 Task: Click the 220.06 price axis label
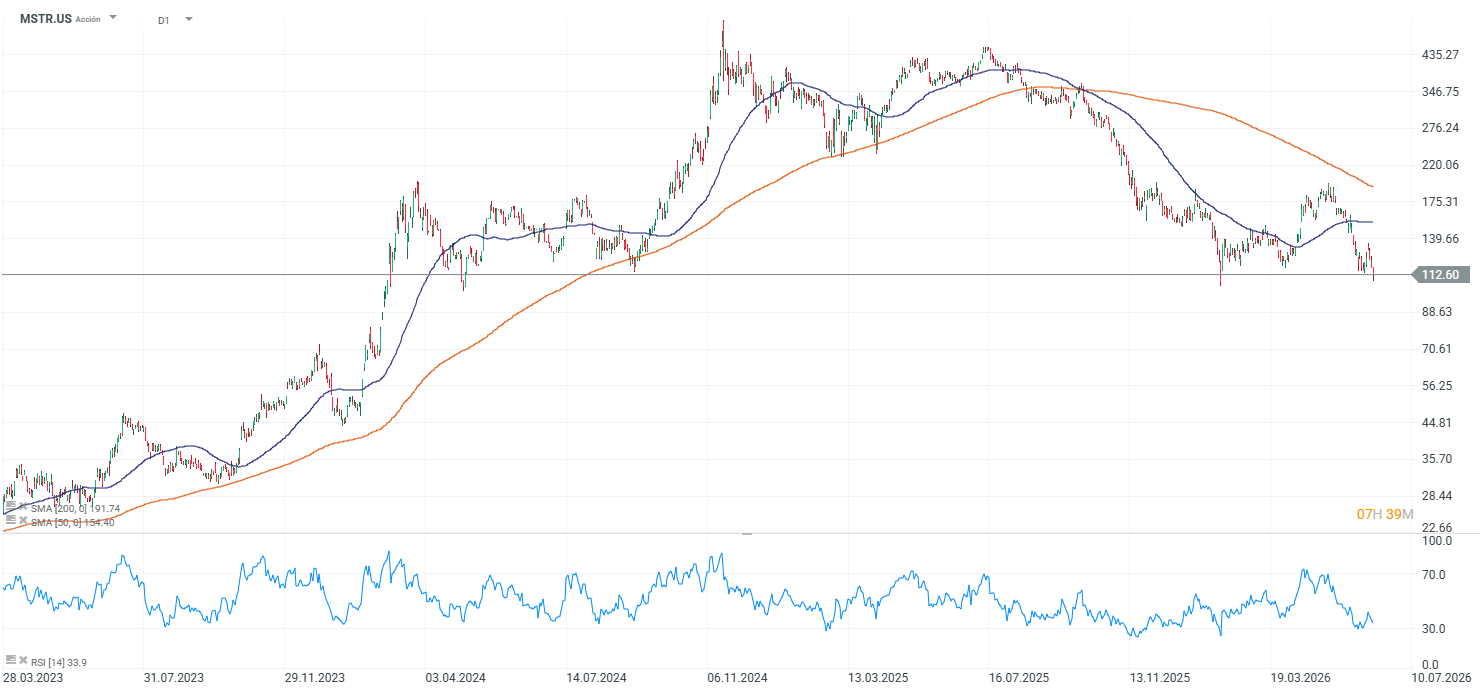click(1438, 165)
